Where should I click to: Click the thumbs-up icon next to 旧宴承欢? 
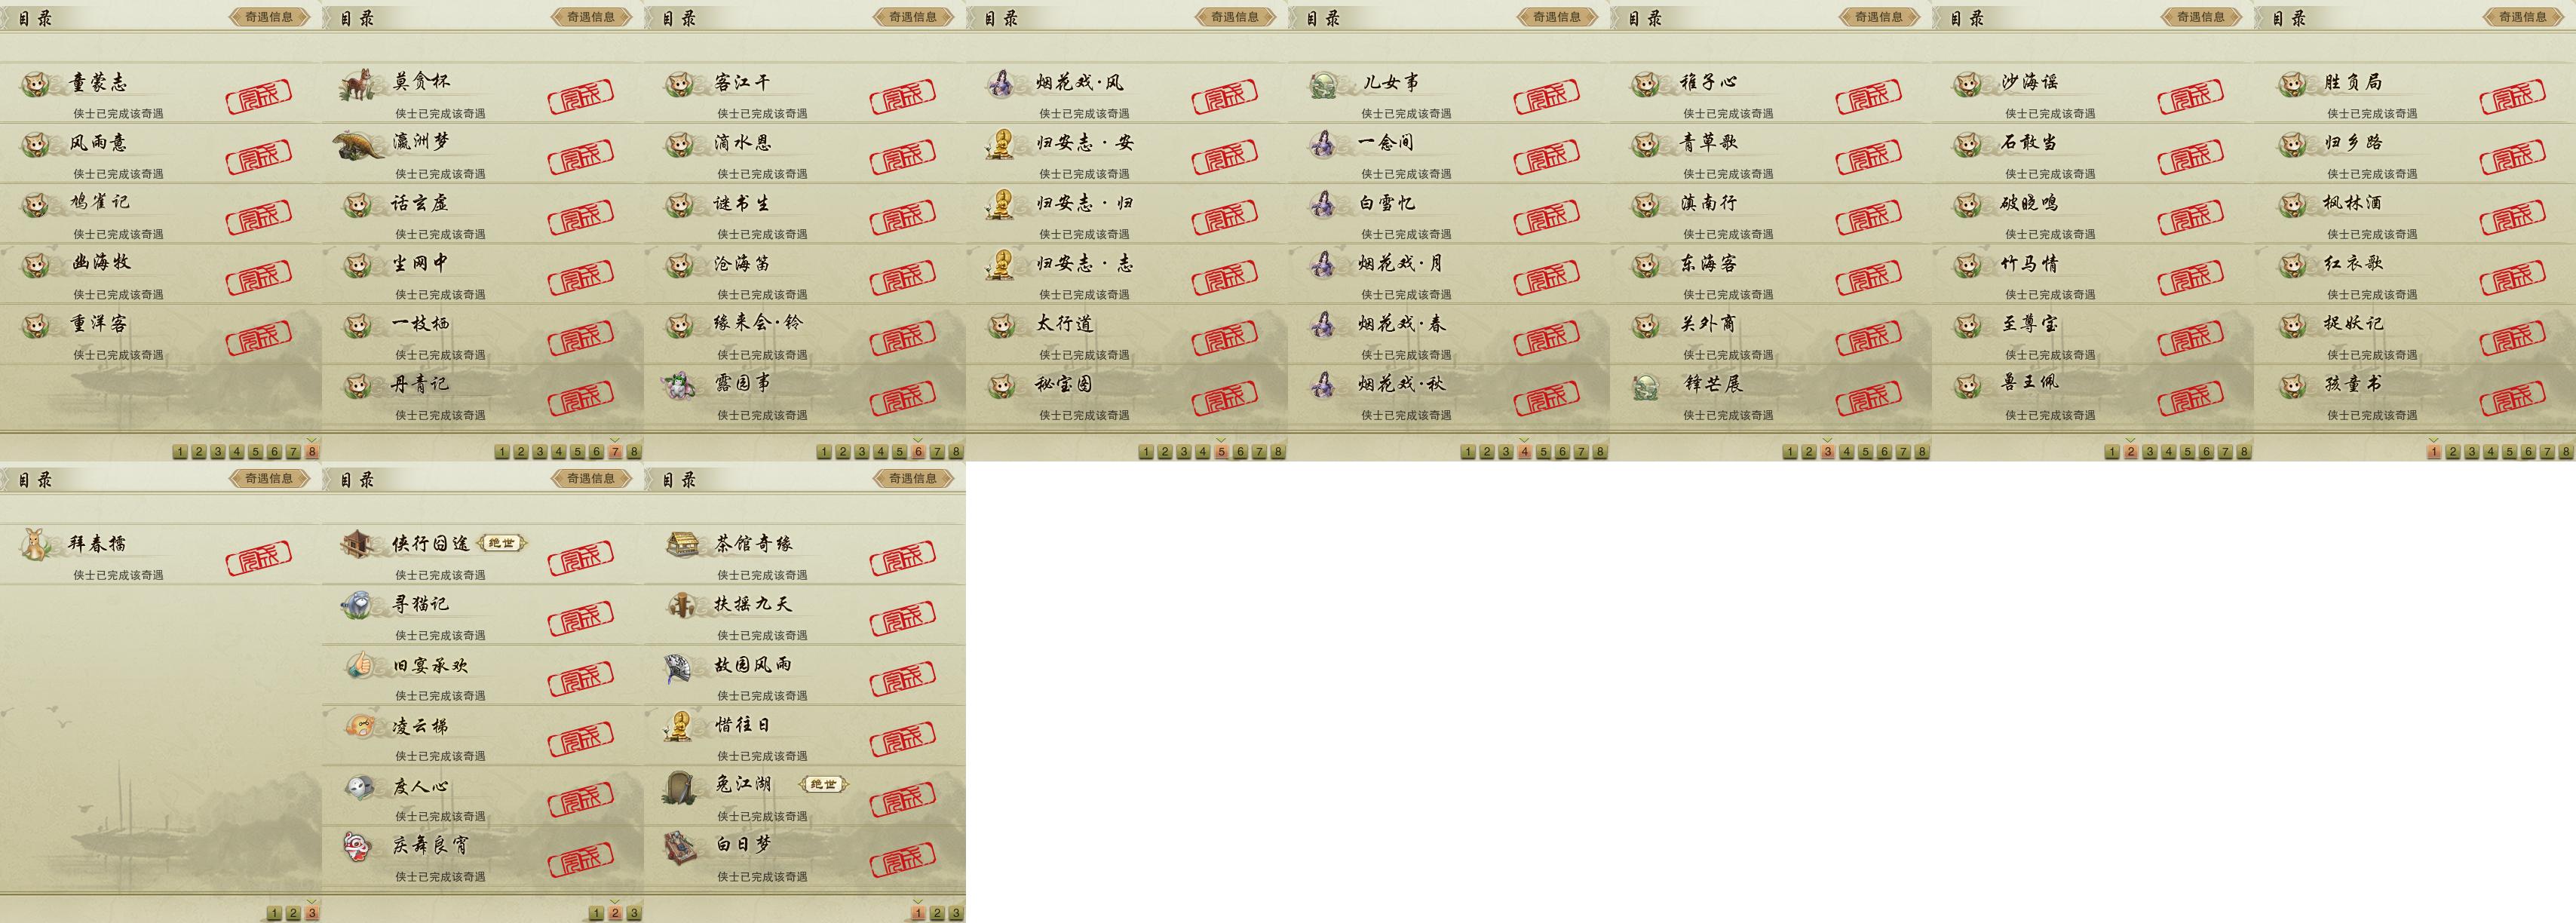coord(358,666)
